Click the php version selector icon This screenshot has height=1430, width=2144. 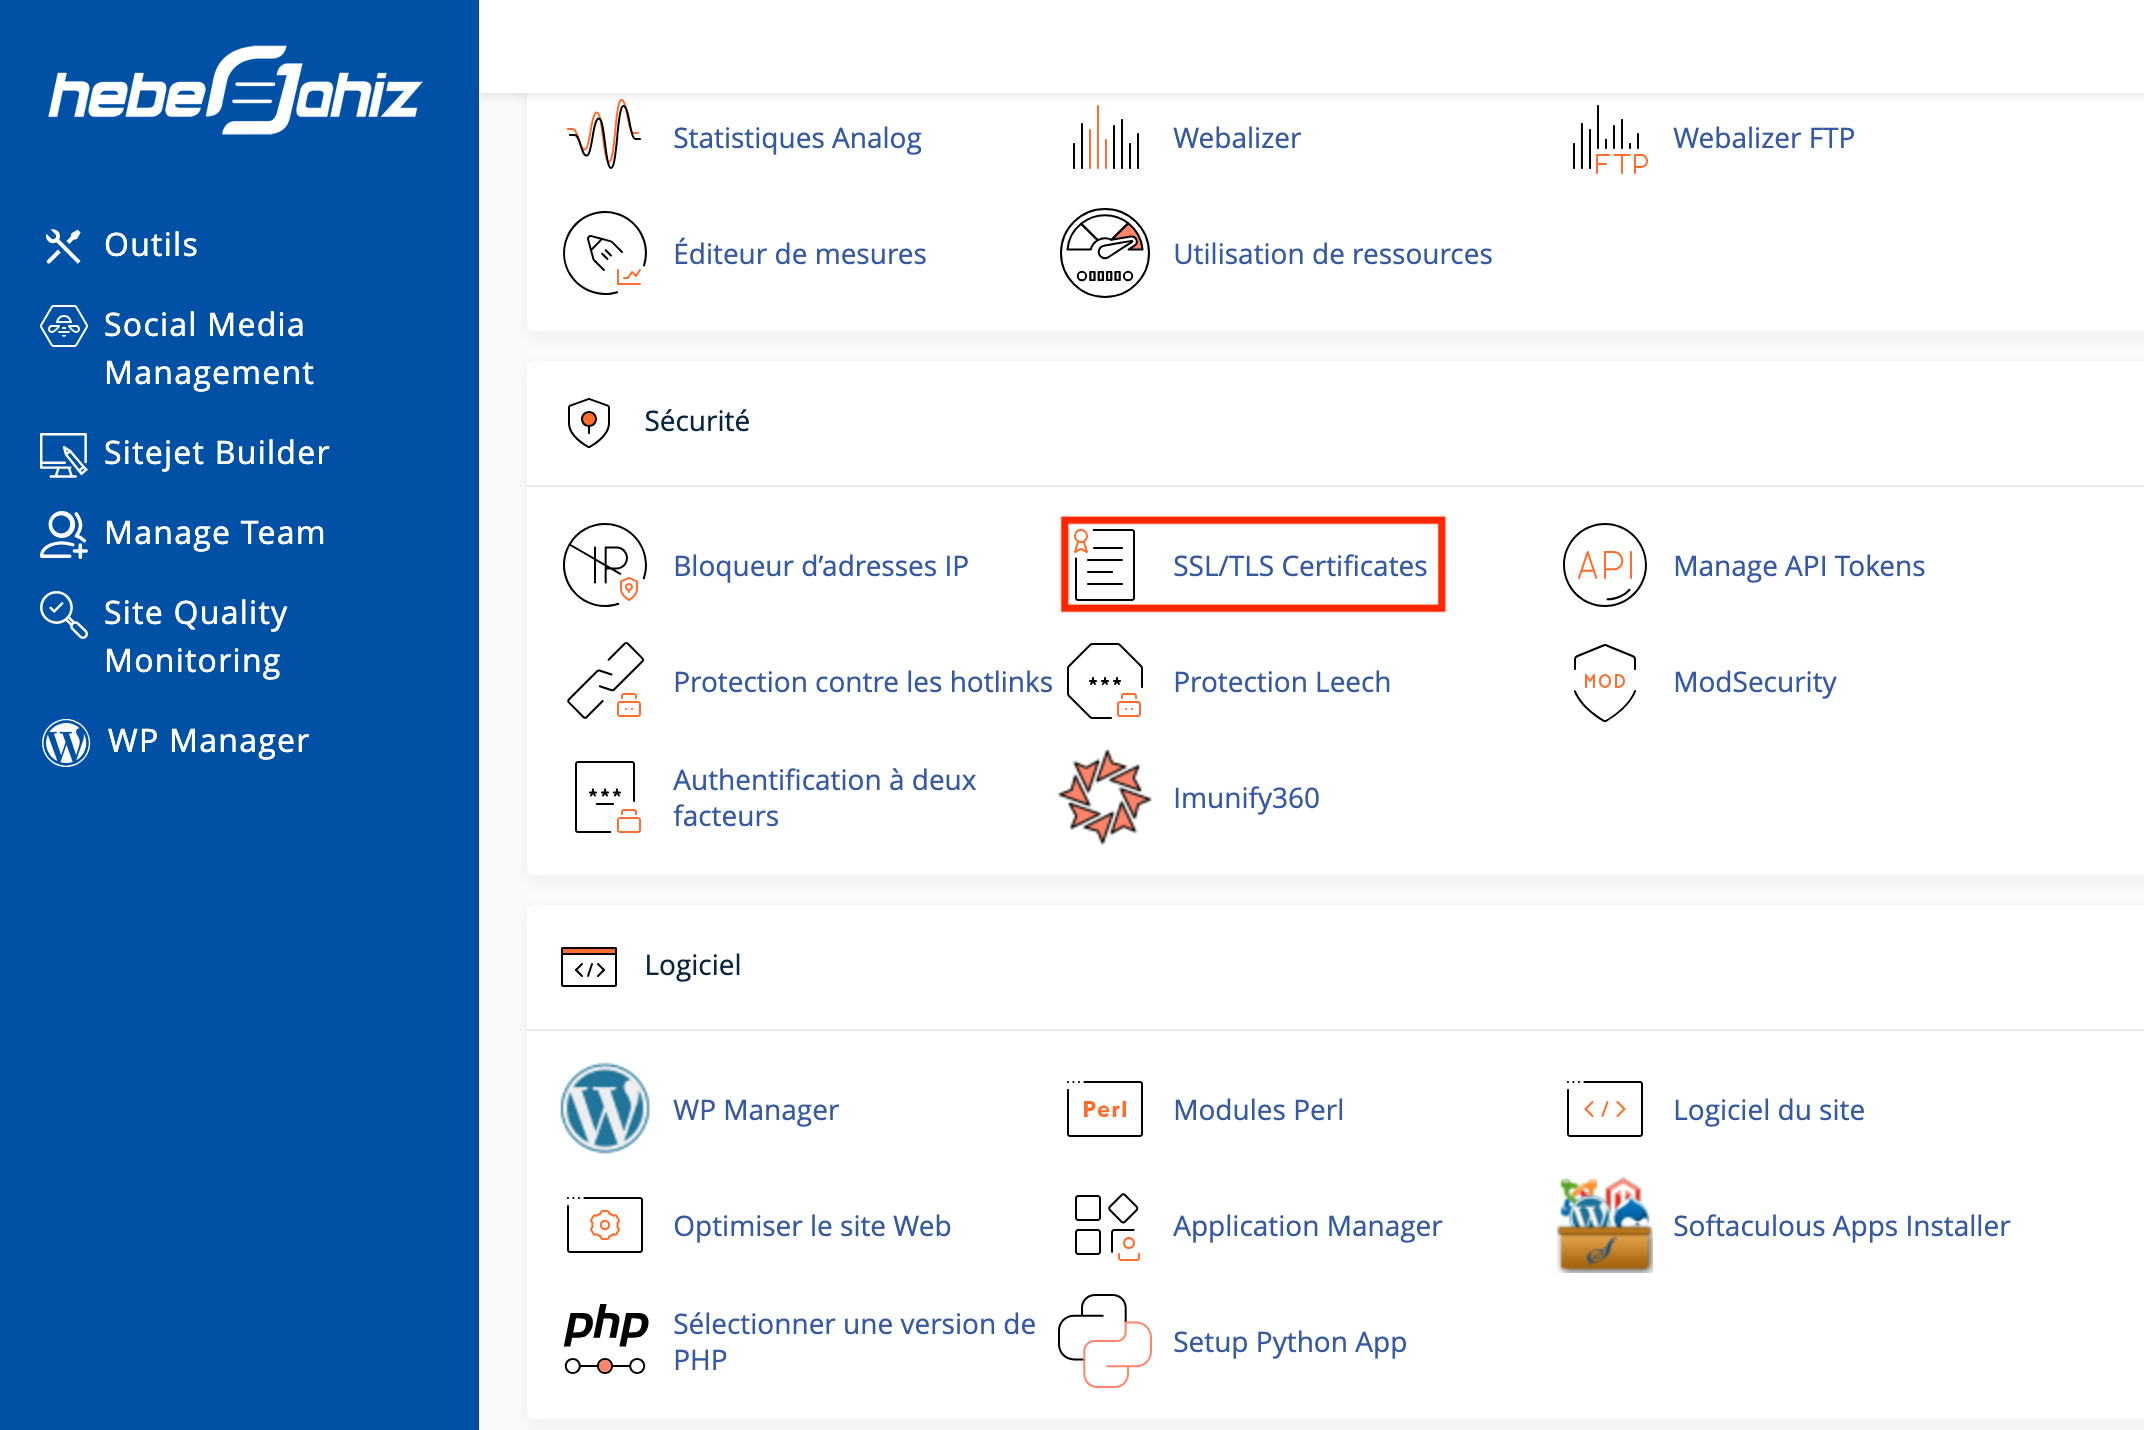(606, 1340)
